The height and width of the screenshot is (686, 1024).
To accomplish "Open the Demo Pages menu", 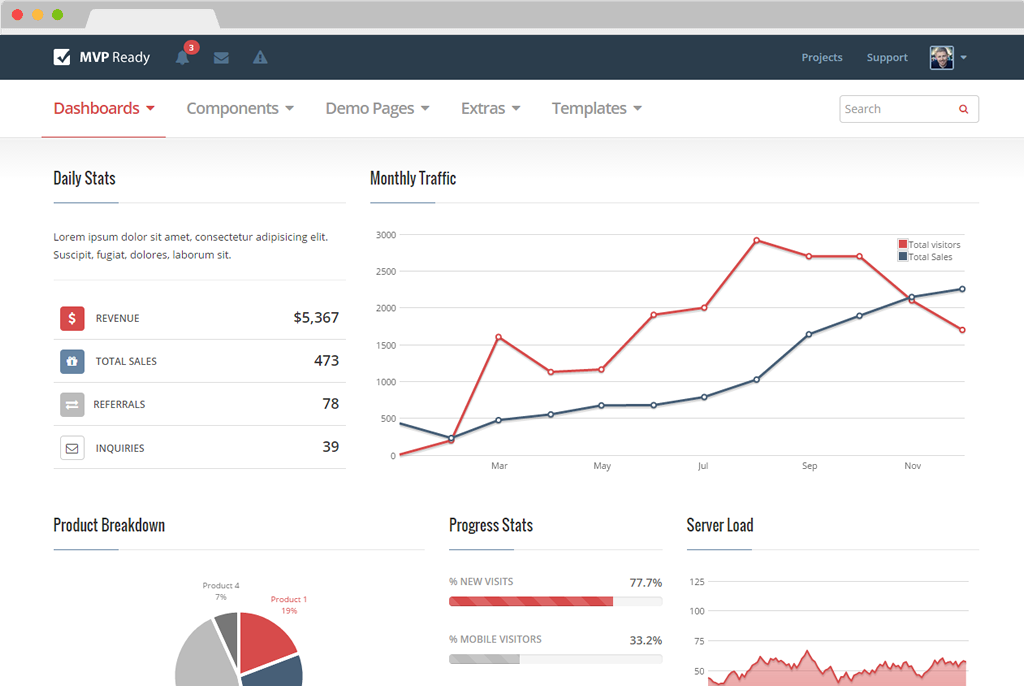I will point(377,108).
